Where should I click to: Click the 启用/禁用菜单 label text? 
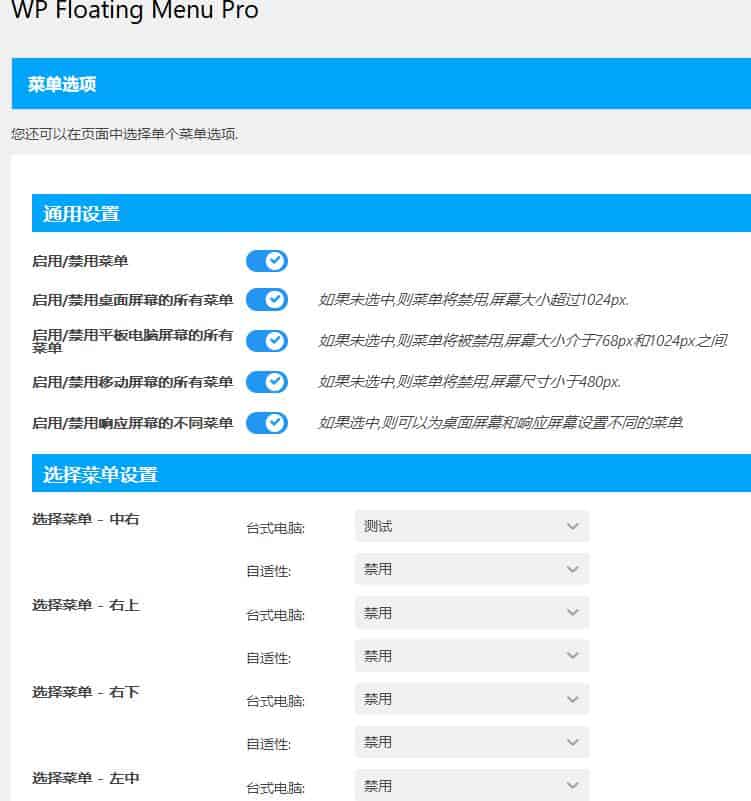80,261
